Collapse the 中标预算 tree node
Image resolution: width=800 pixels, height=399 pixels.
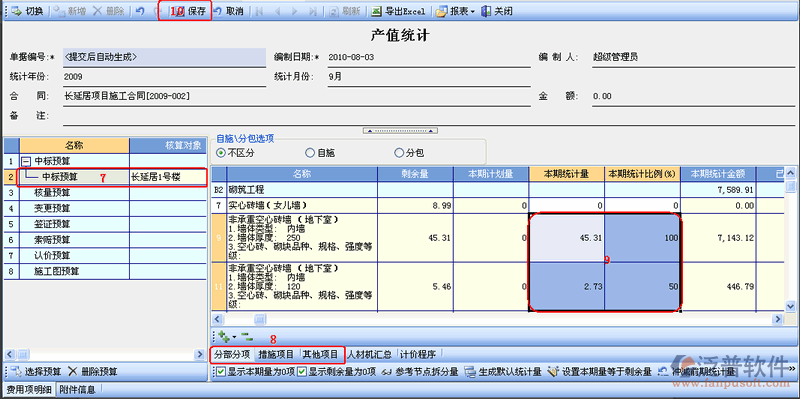[x=26, y=161]
